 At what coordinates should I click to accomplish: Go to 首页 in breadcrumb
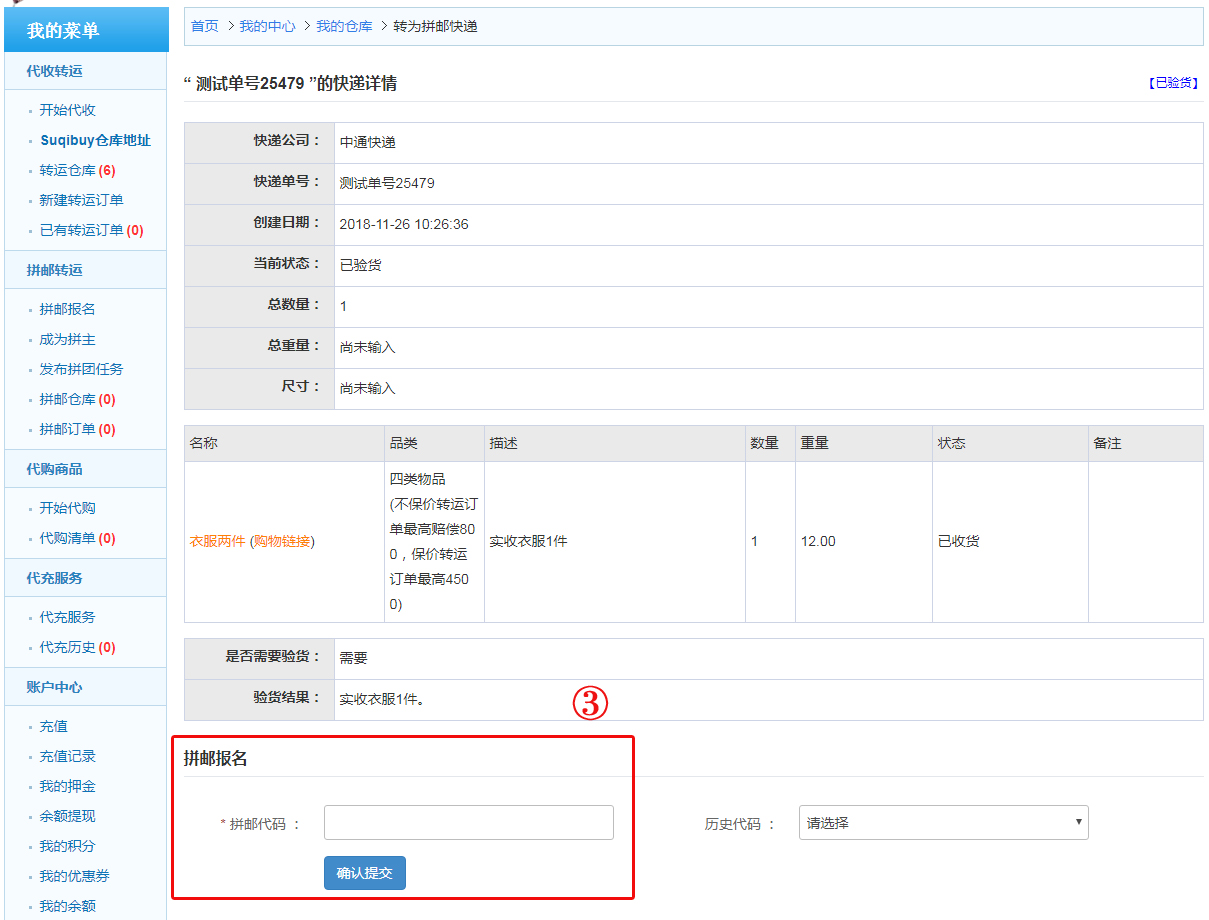pyautogui.click(x=205, y=26)
